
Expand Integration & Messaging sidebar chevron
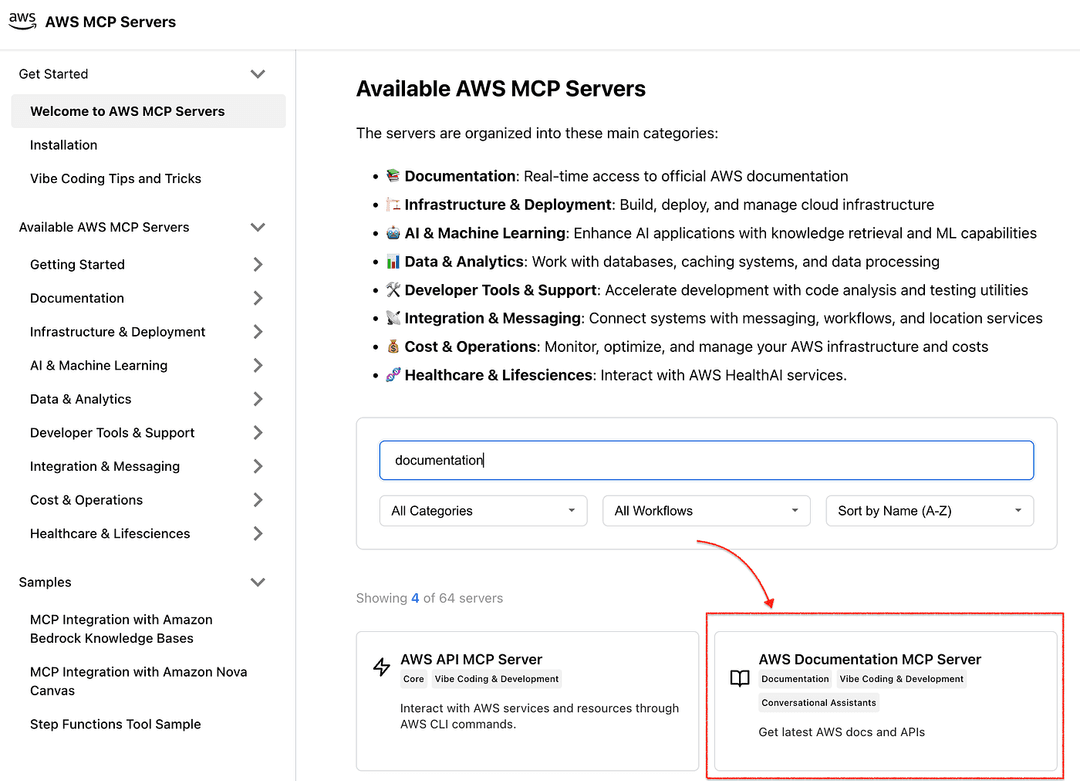258,466
